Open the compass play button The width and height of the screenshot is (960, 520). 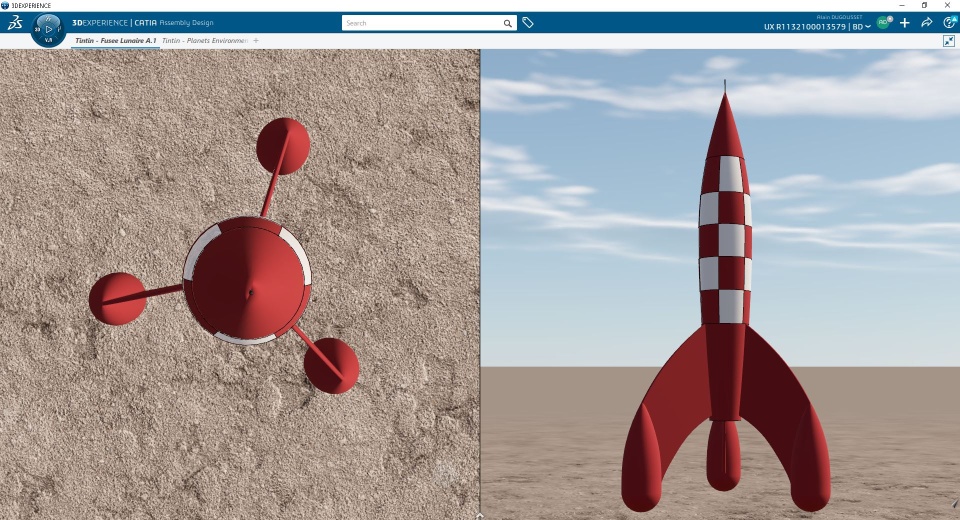48,29
